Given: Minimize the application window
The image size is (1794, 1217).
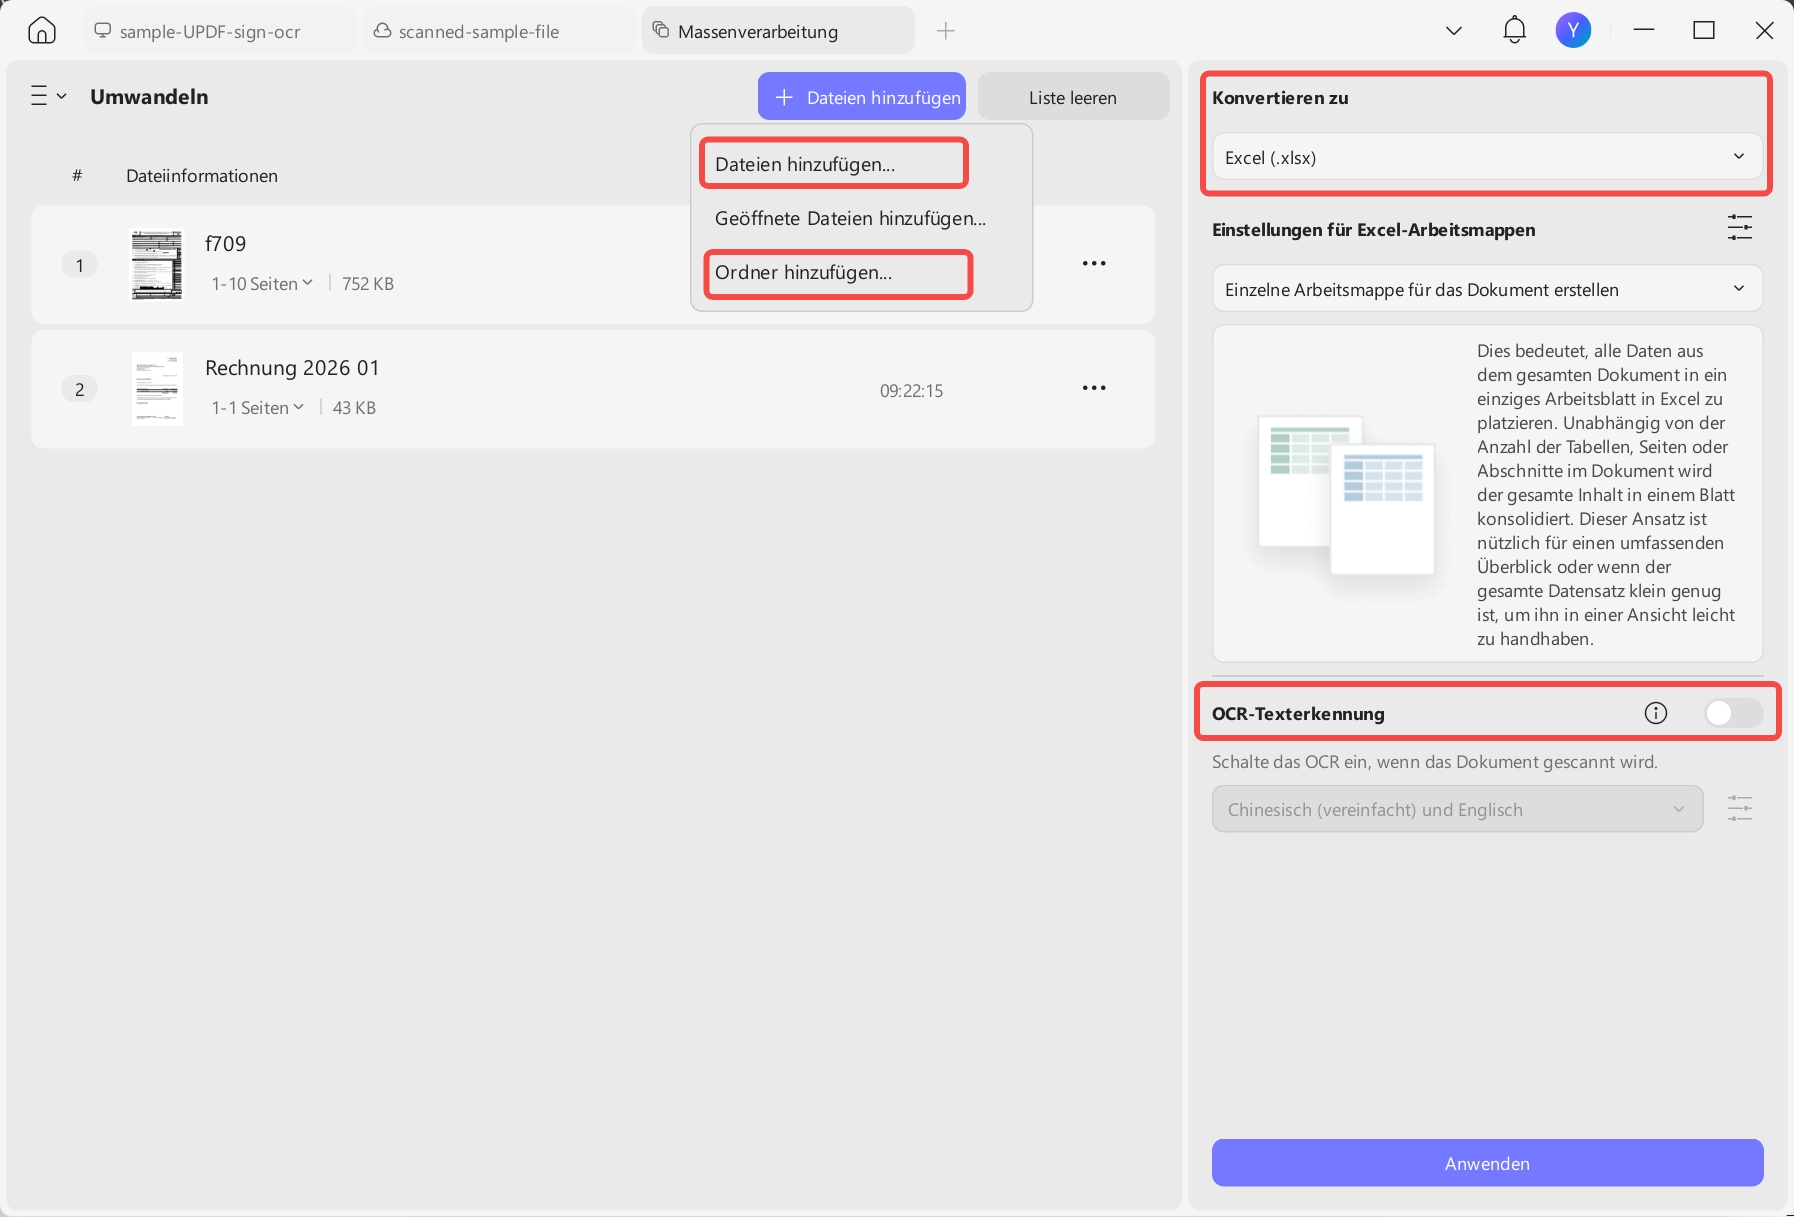Looking at the screenshot, I should point(1644,31).
